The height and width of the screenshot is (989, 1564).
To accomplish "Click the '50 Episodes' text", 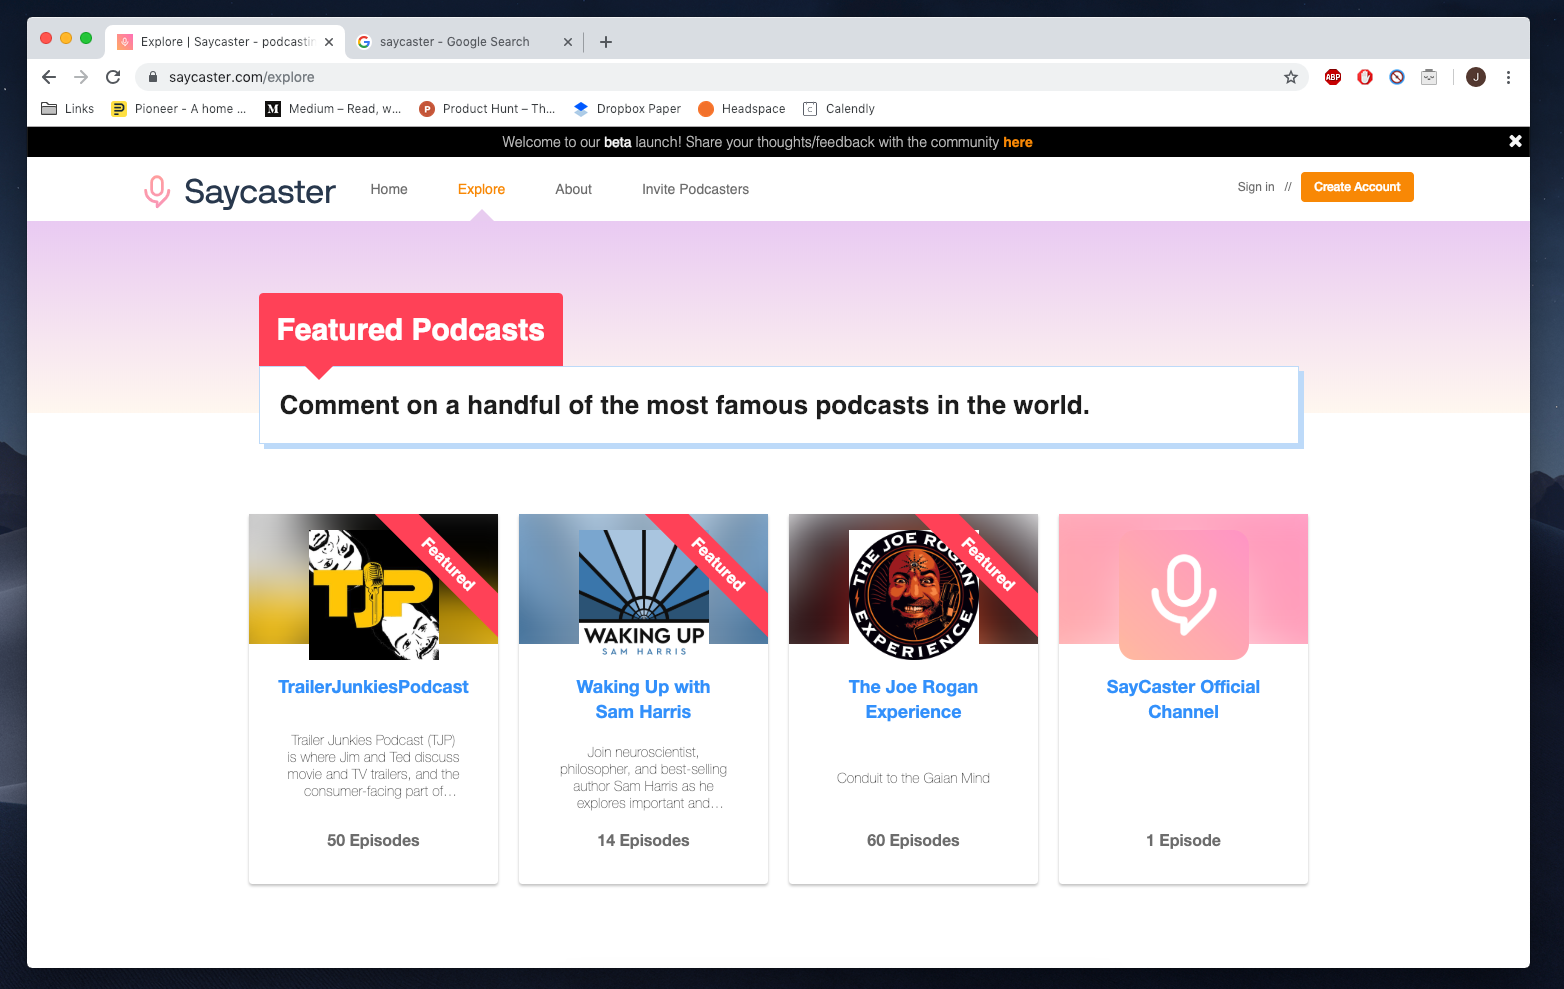I will (x=373, y=841).
